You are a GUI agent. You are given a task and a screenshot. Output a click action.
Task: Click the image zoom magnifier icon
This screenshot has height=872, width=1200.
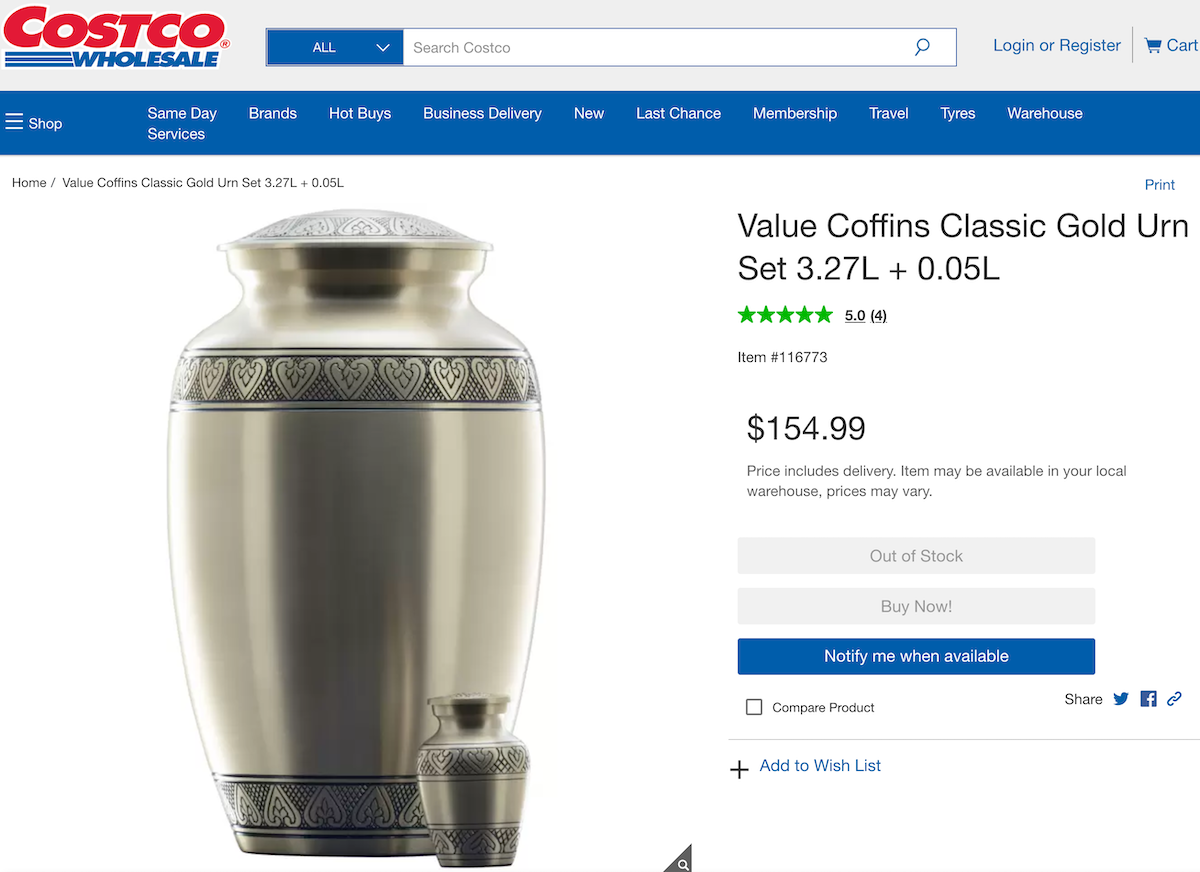[682, 863]
